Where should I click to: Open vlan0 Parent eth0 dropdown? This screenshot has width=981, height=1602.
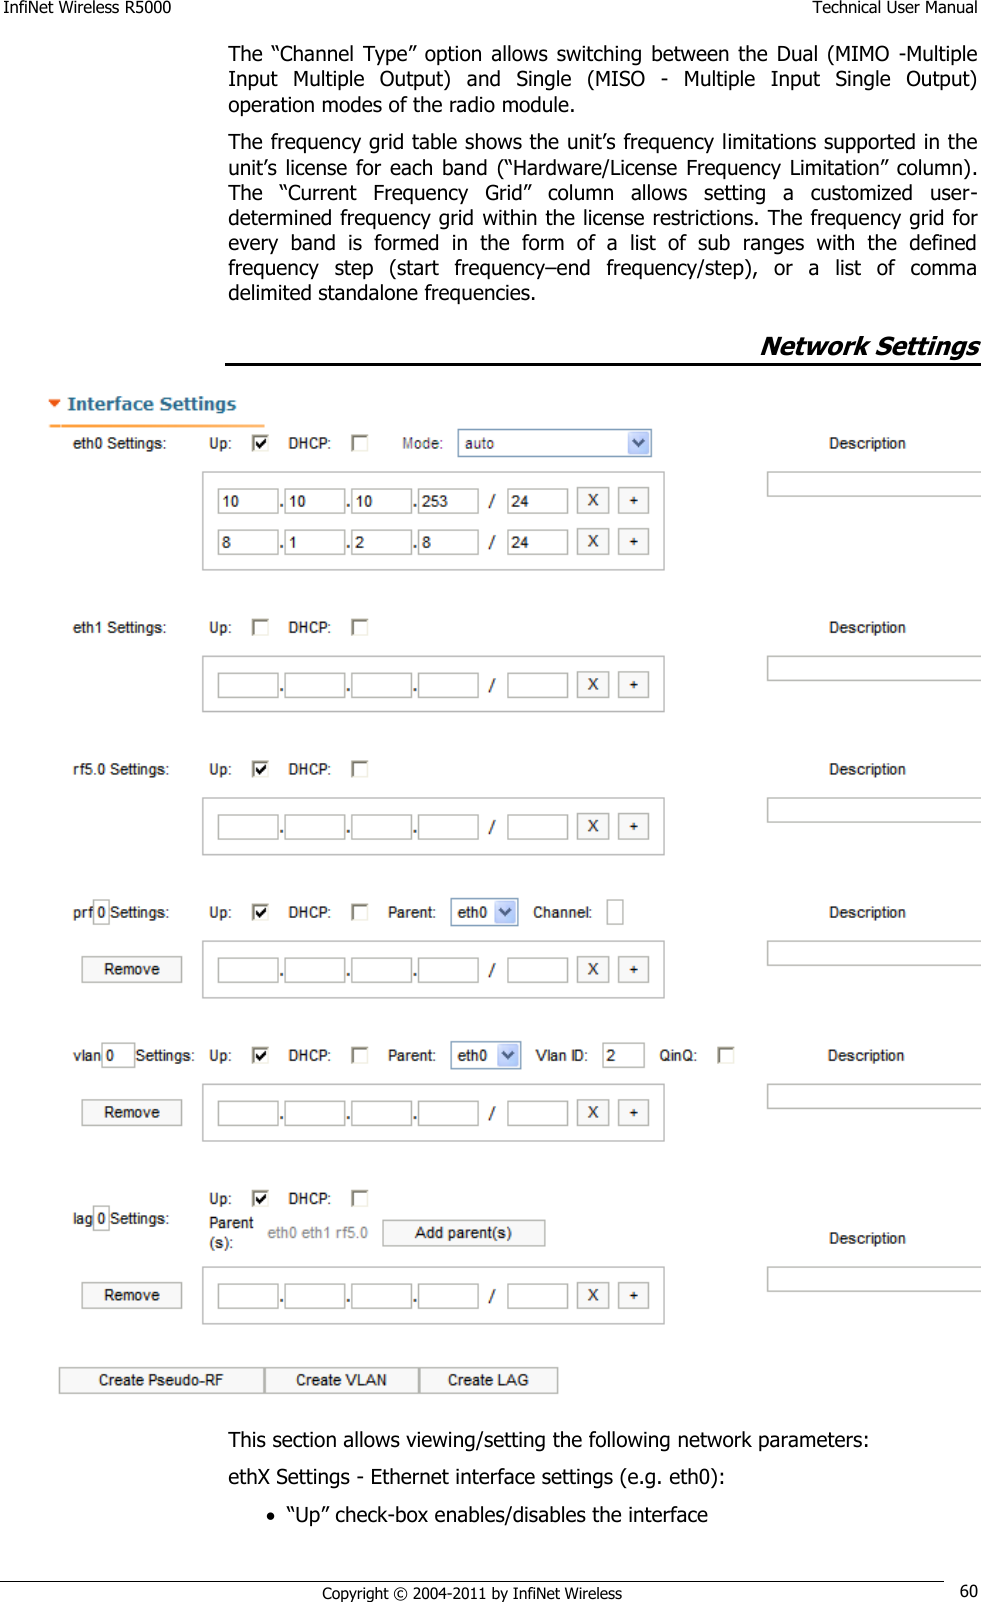(x=486, y=1055)
